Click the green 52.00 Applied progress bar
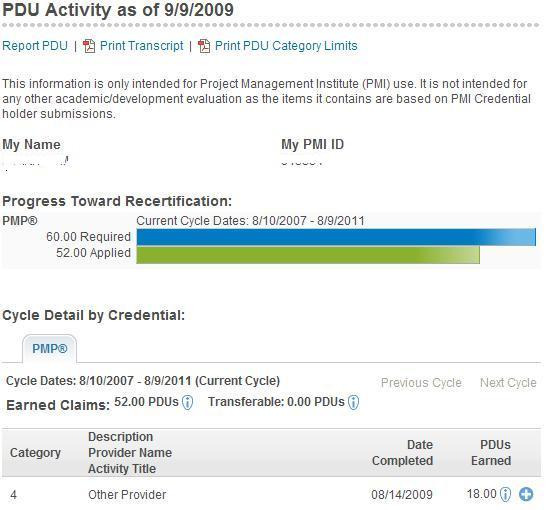The width and height of the screenshot is (550, 510). coord(308,255)
